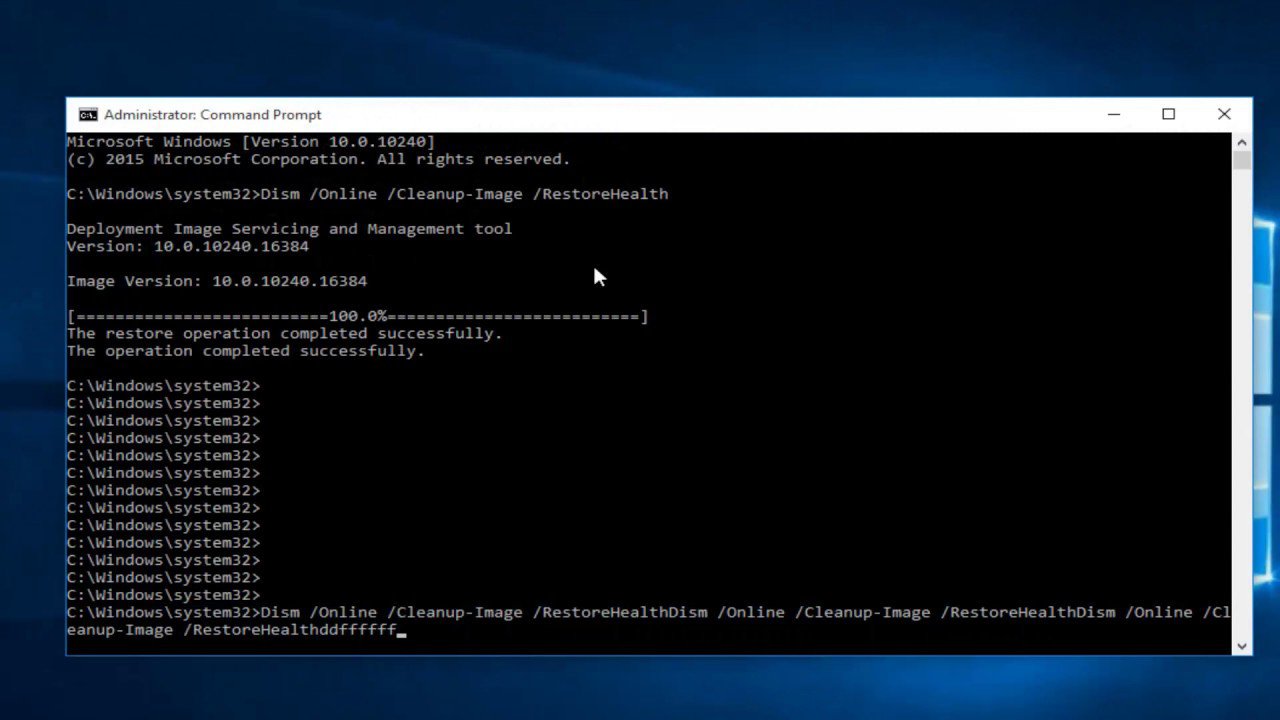The width and height of the screenshot is (1280, 720).
Task: Click the scrollbar down arrow
Action: (1242, 646)
